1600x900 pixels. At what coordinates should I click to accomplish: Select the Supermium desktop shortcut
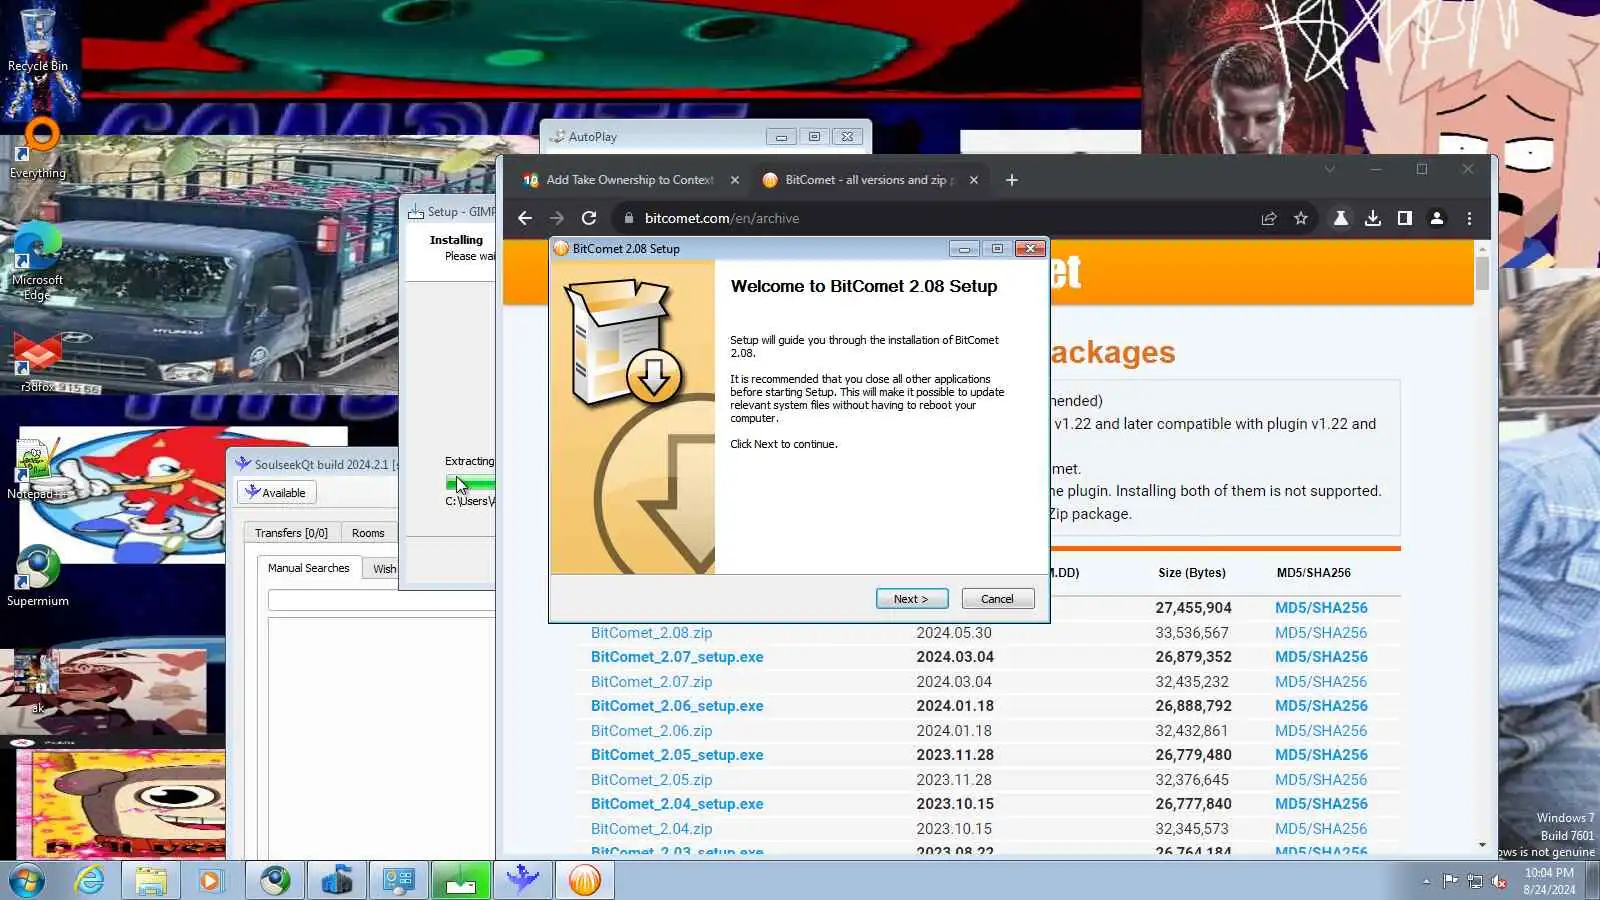click(38, 577)
